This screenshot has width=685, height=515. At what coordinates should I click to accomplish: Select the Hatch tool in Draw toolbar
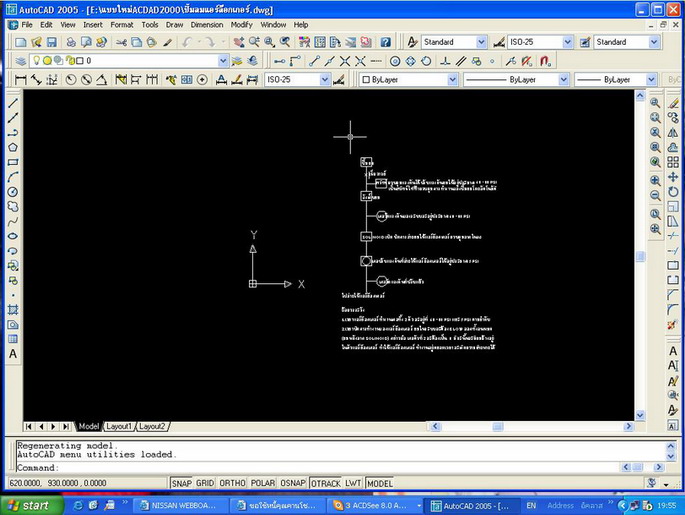coord(13,310)
